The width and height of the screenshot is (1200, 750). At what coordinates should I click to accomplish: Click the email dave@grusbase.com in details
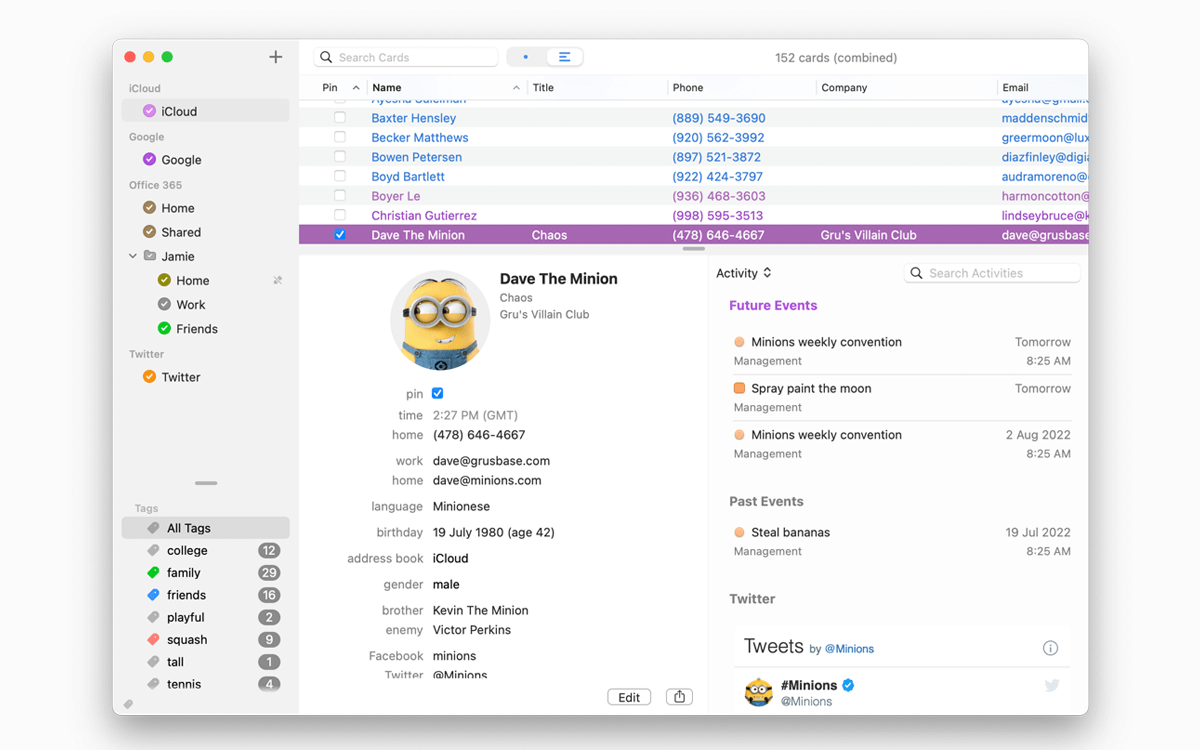click(x=492, y=461)
